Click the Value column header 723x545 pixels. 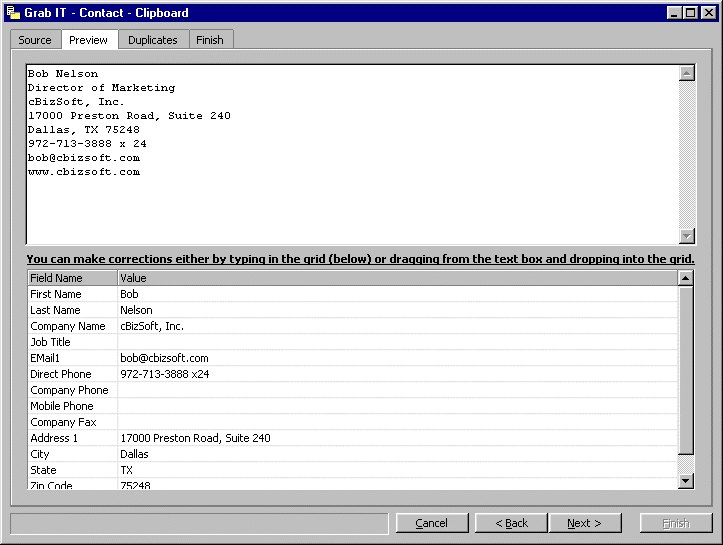(397, 278)
